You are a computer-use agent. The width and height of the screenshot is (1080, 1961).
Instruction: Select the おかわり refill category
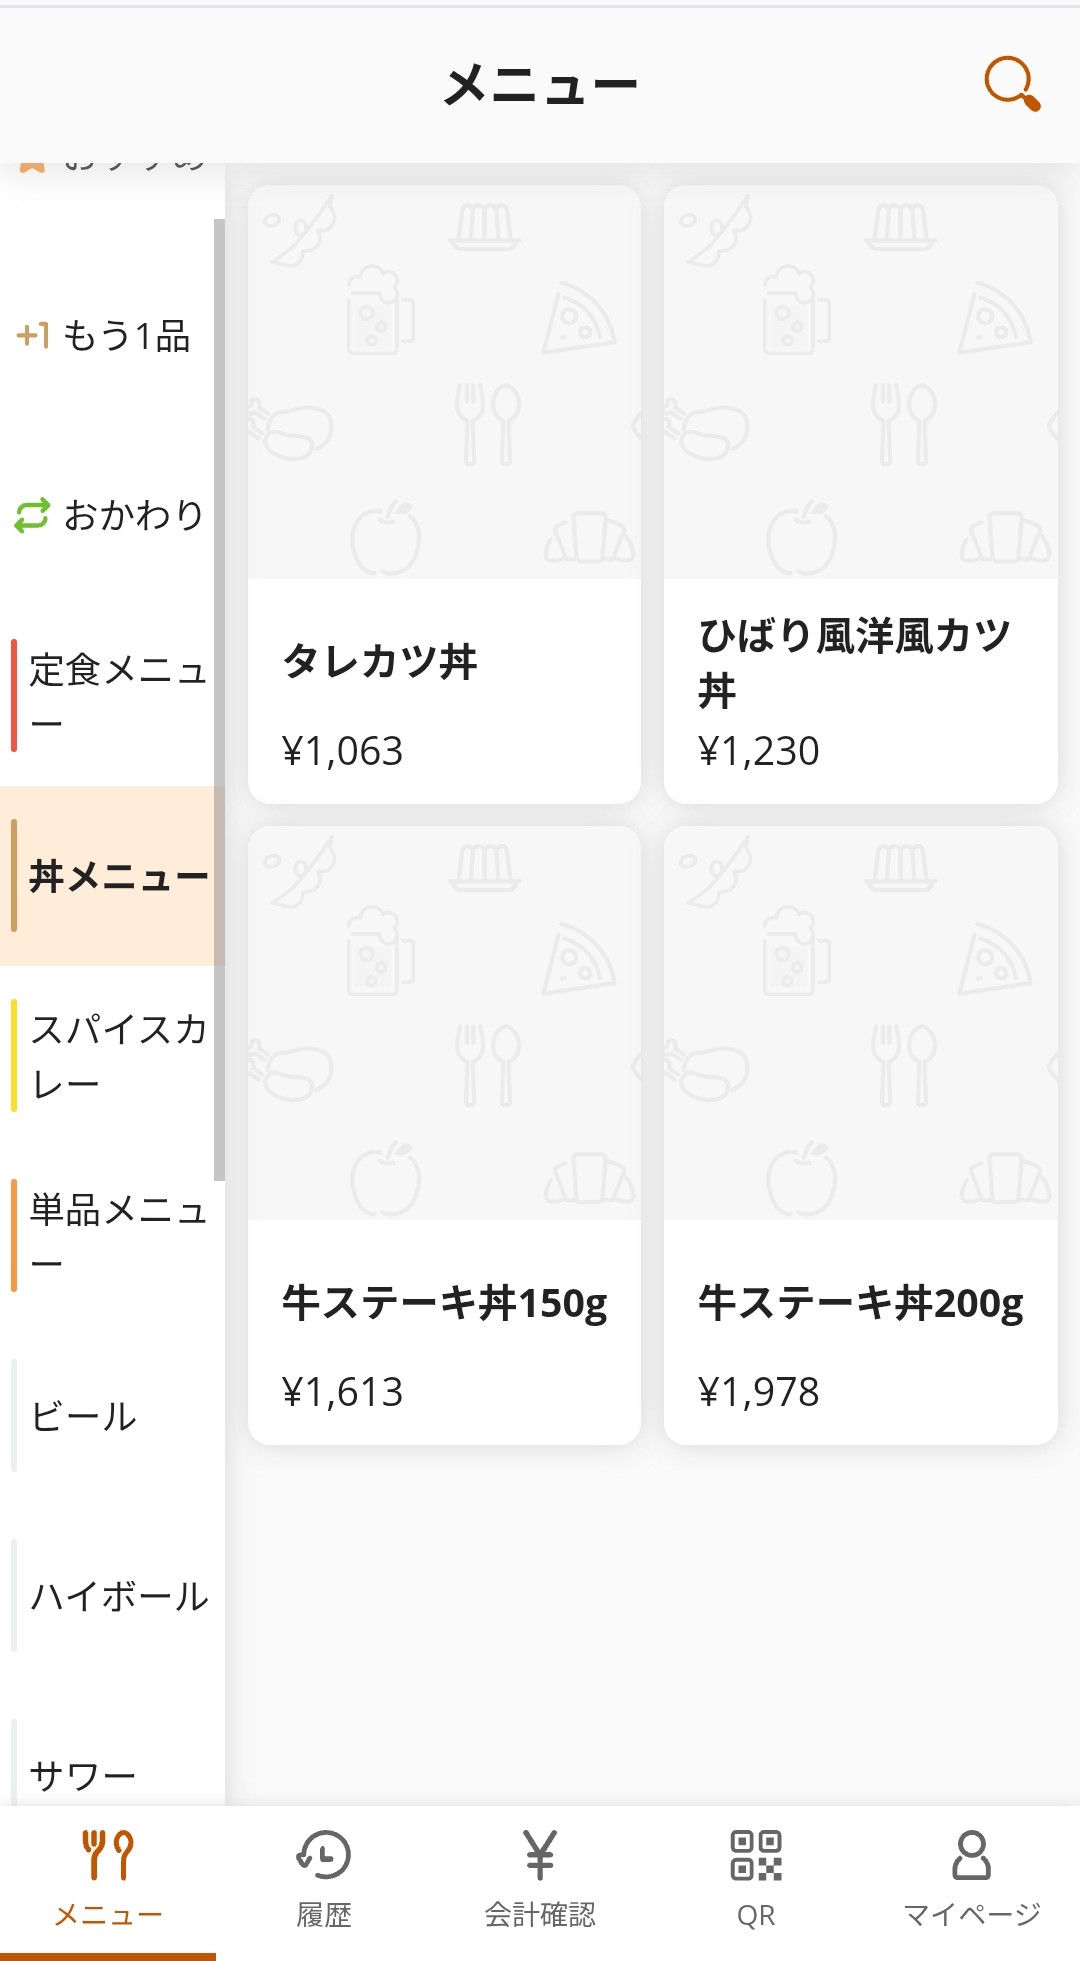tap(108, 516)
